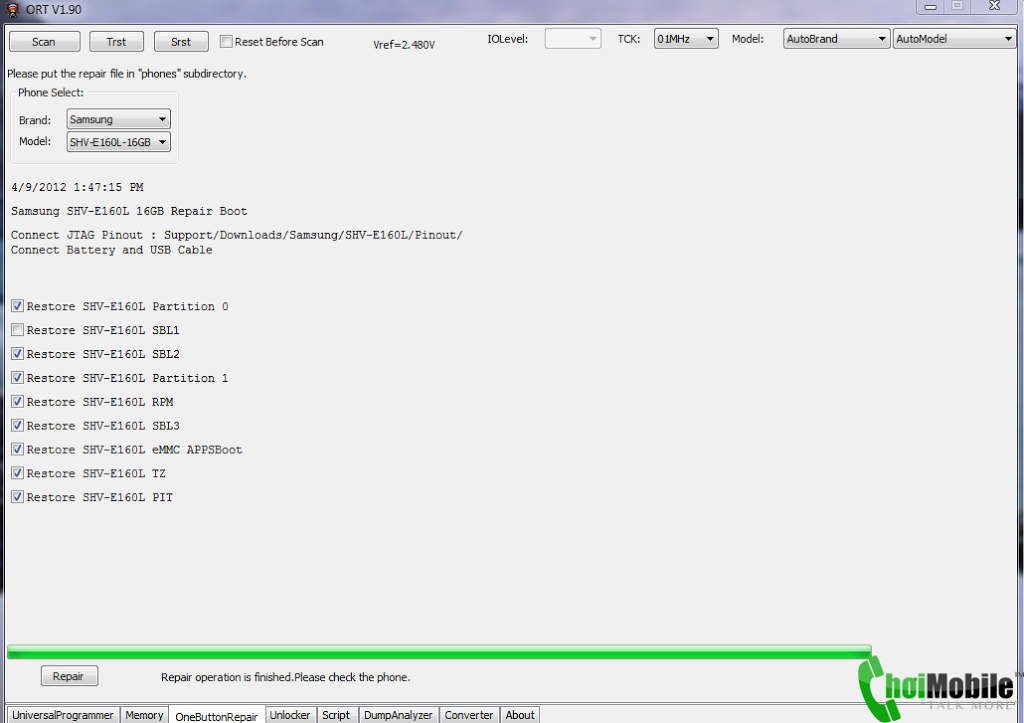The image size is (1024, 723).
Task: Open the SHV-E160L-16GB model dropdown
Action: [x=118, y=142]
